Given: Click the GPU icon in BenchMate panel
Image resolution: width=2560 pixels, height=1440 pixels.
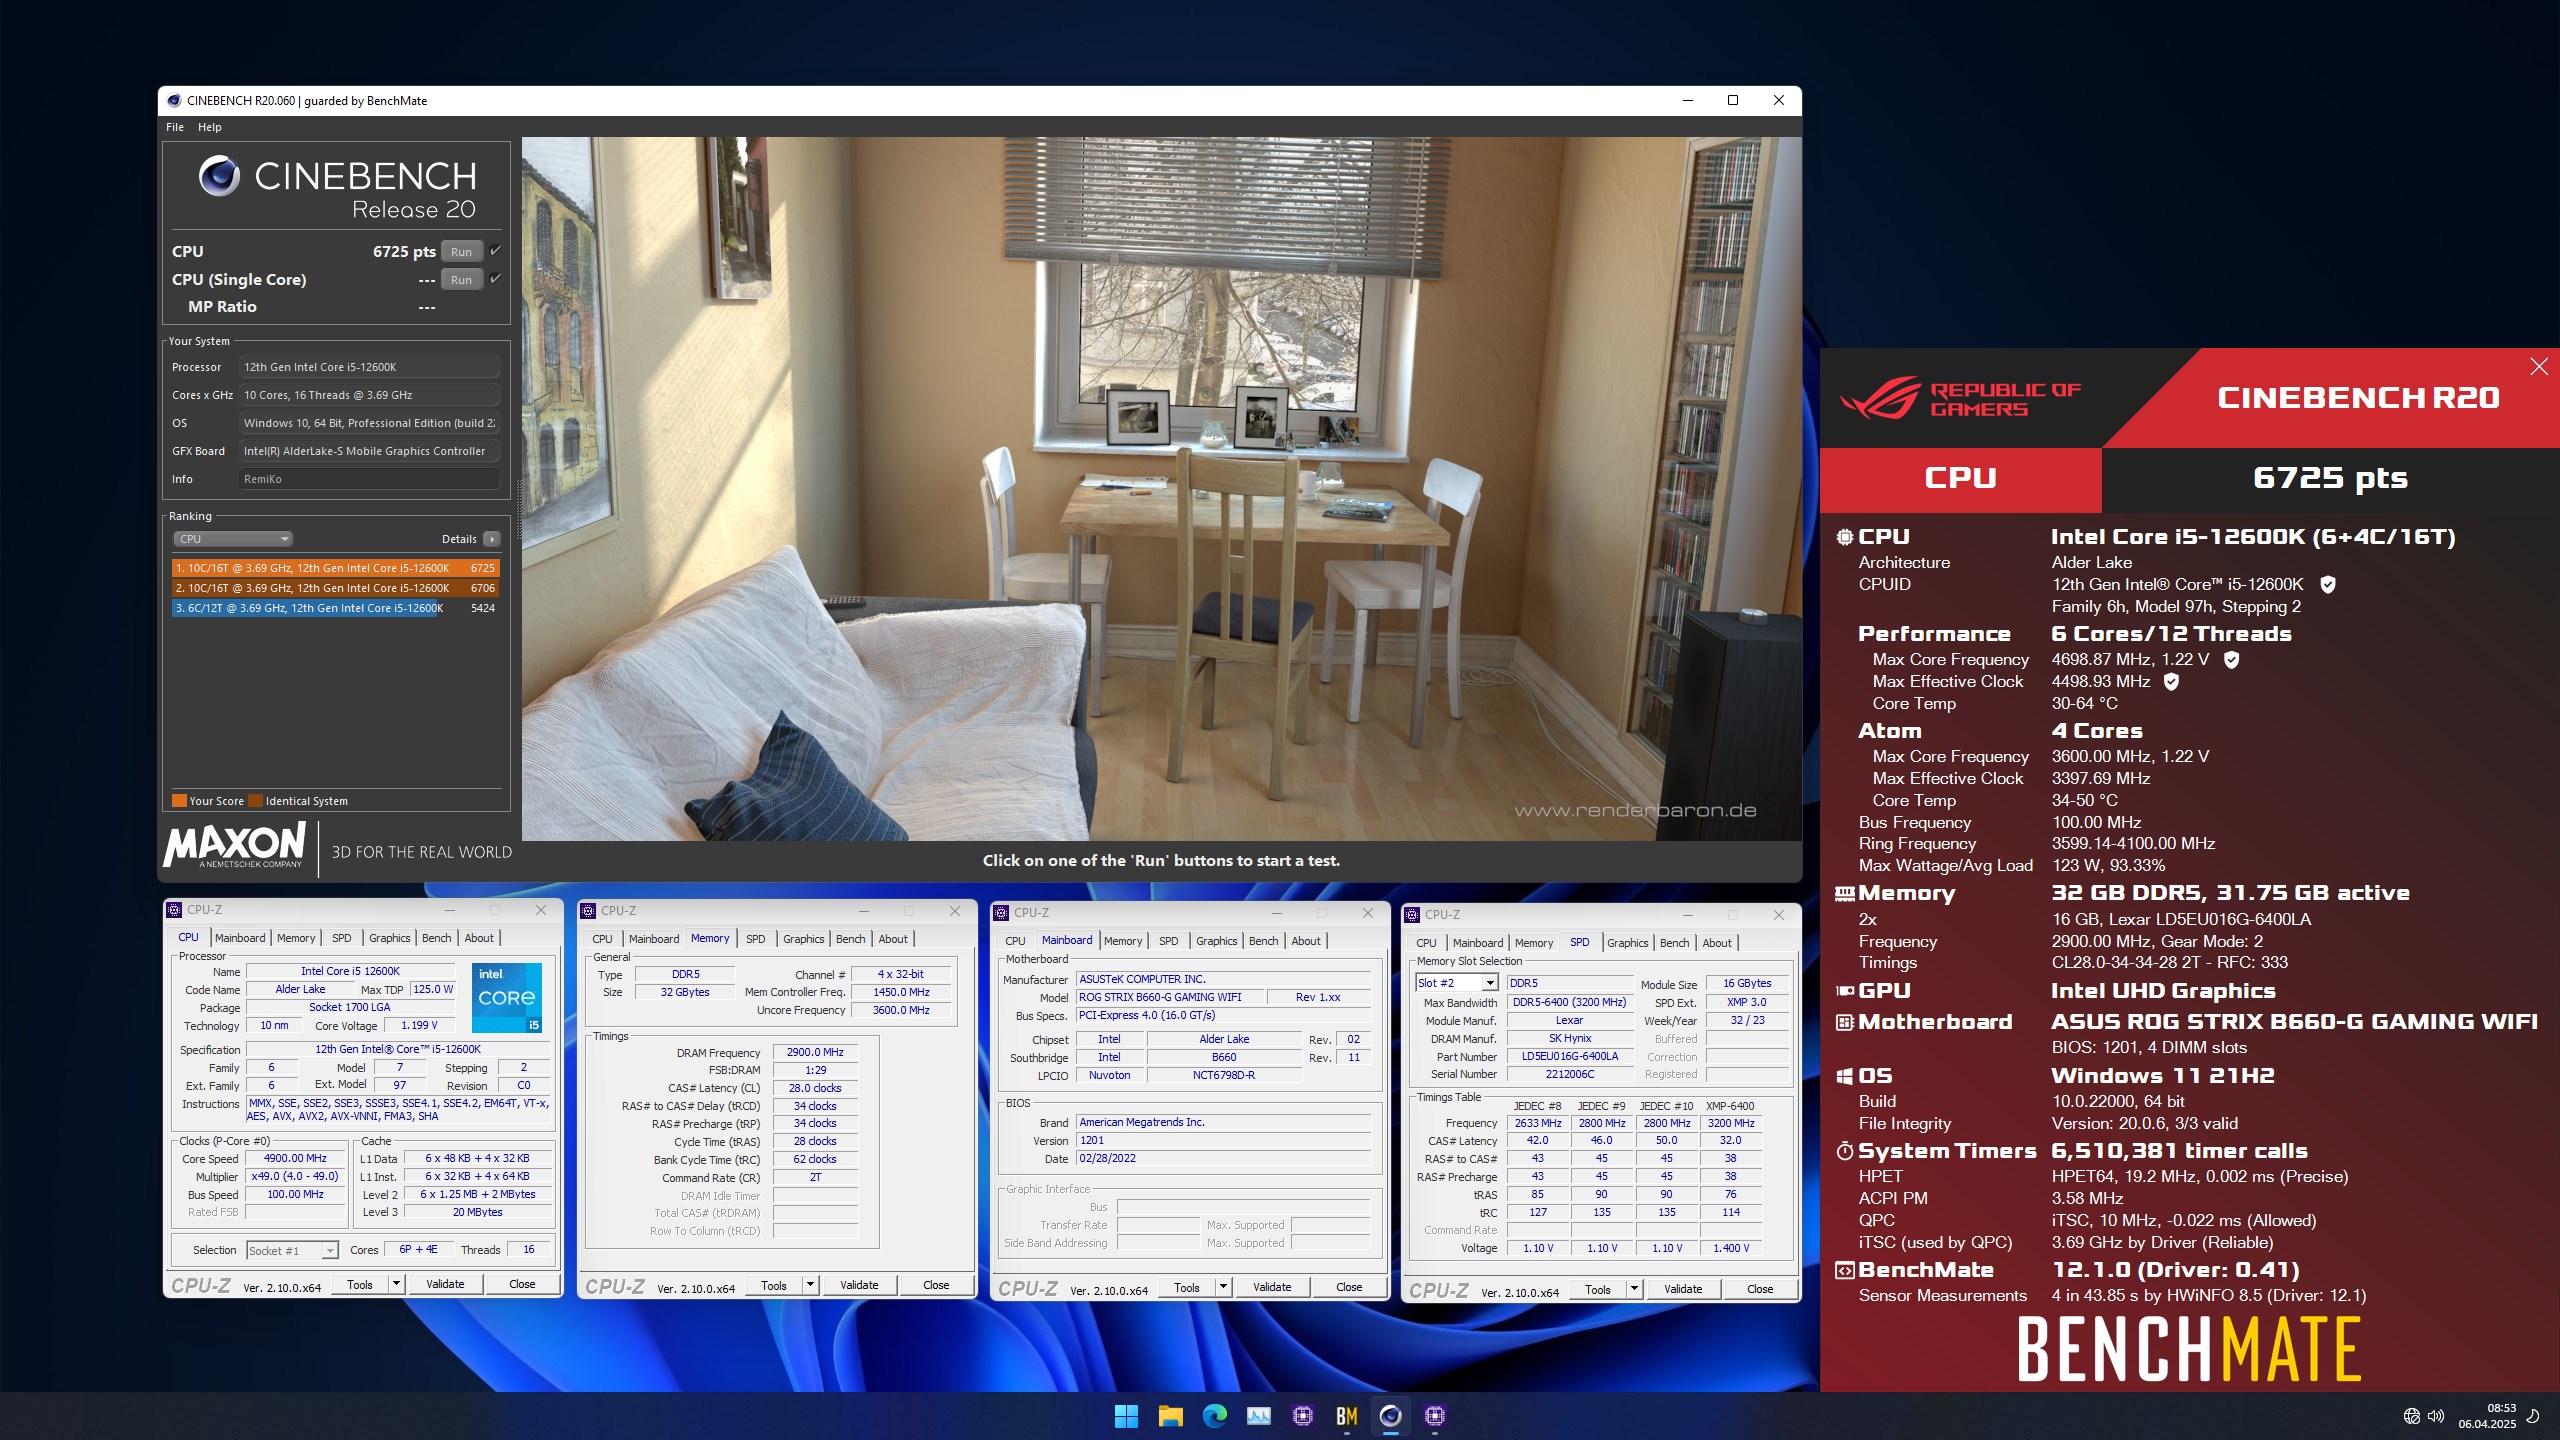Looking at the screenshot, I should pyautogui.click(x=1844, y=991).
